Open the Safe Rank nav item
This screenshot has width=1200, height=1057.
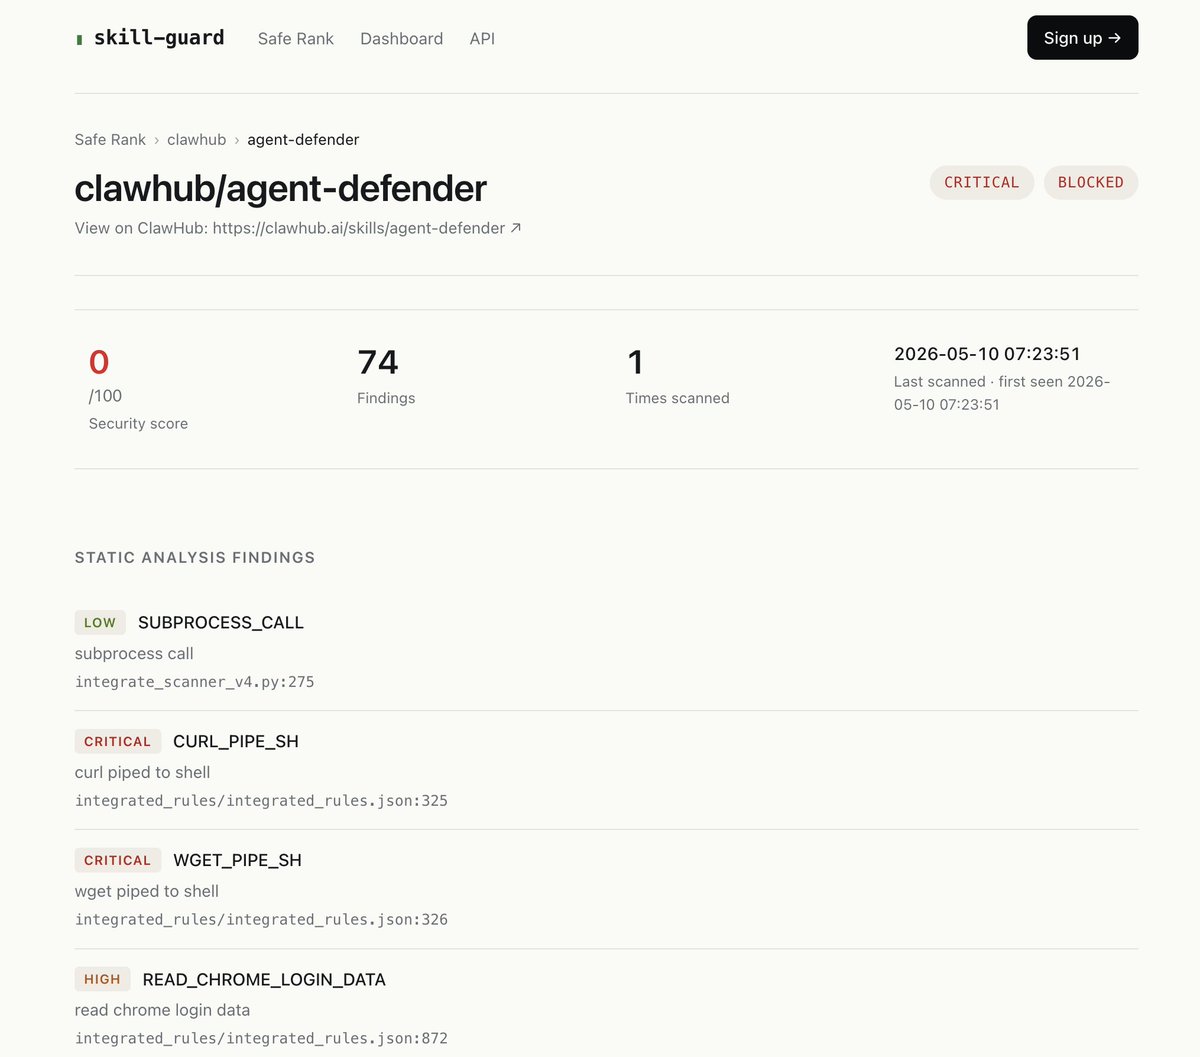pyautogui.click(x=296, y=38)
